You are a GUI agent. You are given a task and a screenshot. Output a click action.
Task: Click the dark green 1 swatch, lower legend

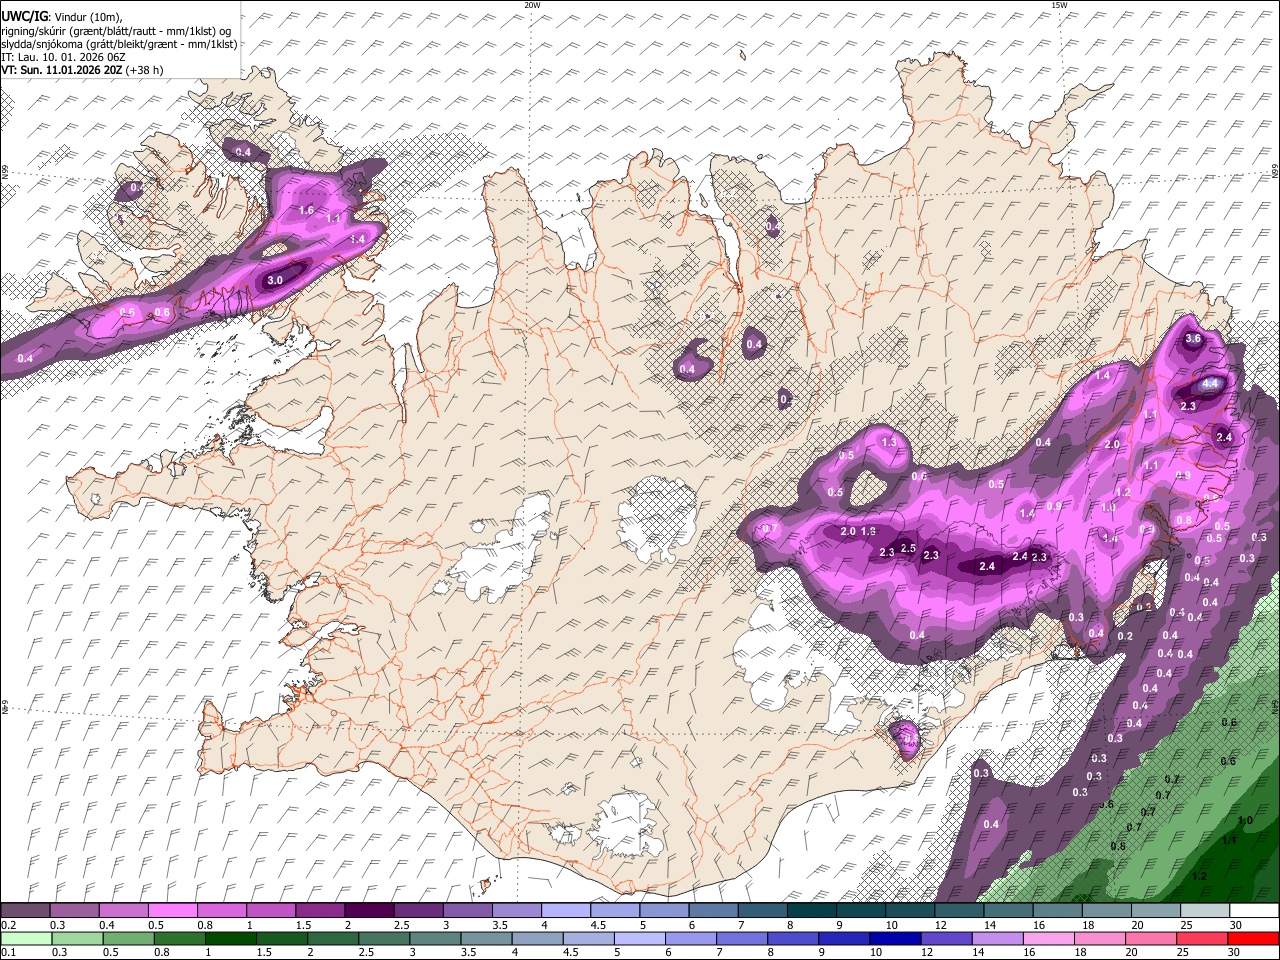click(231, 938)
